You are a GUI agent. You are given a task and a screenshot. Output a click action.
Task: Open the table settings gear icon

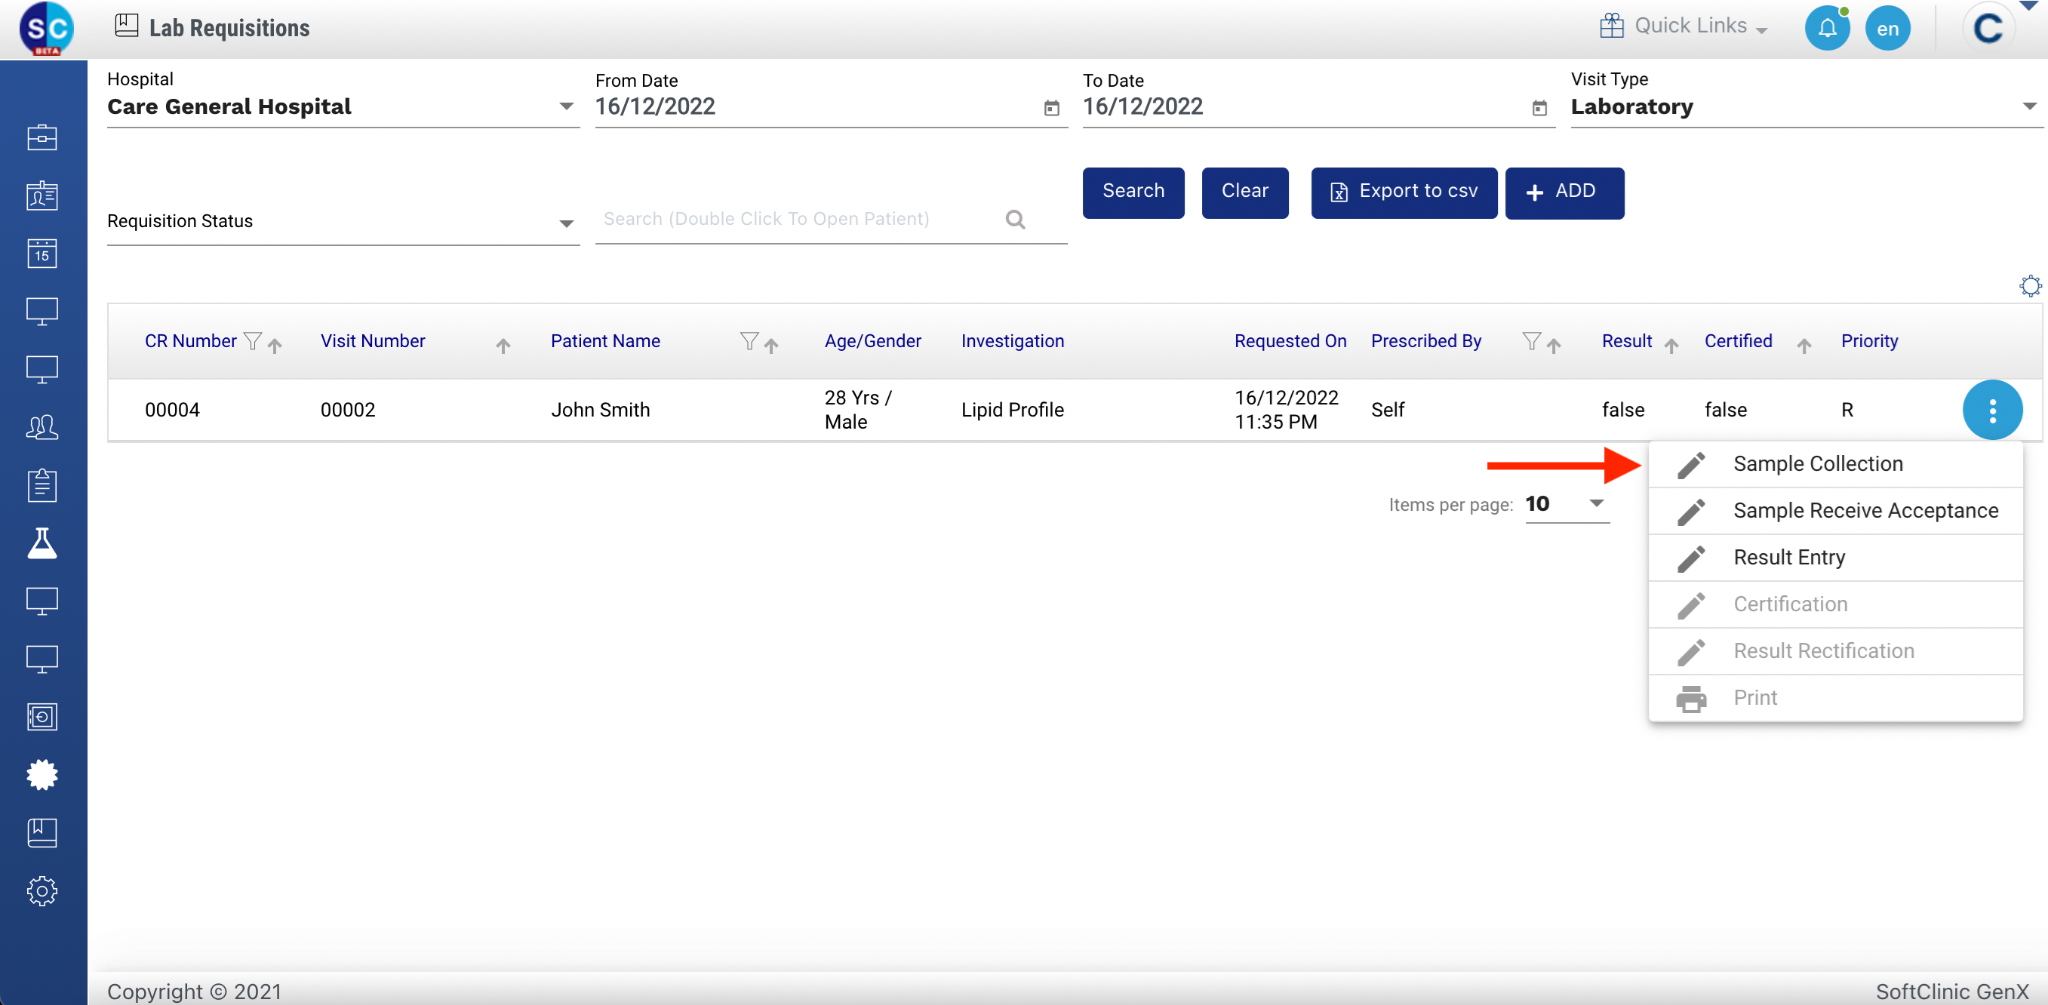[2030, 286]
